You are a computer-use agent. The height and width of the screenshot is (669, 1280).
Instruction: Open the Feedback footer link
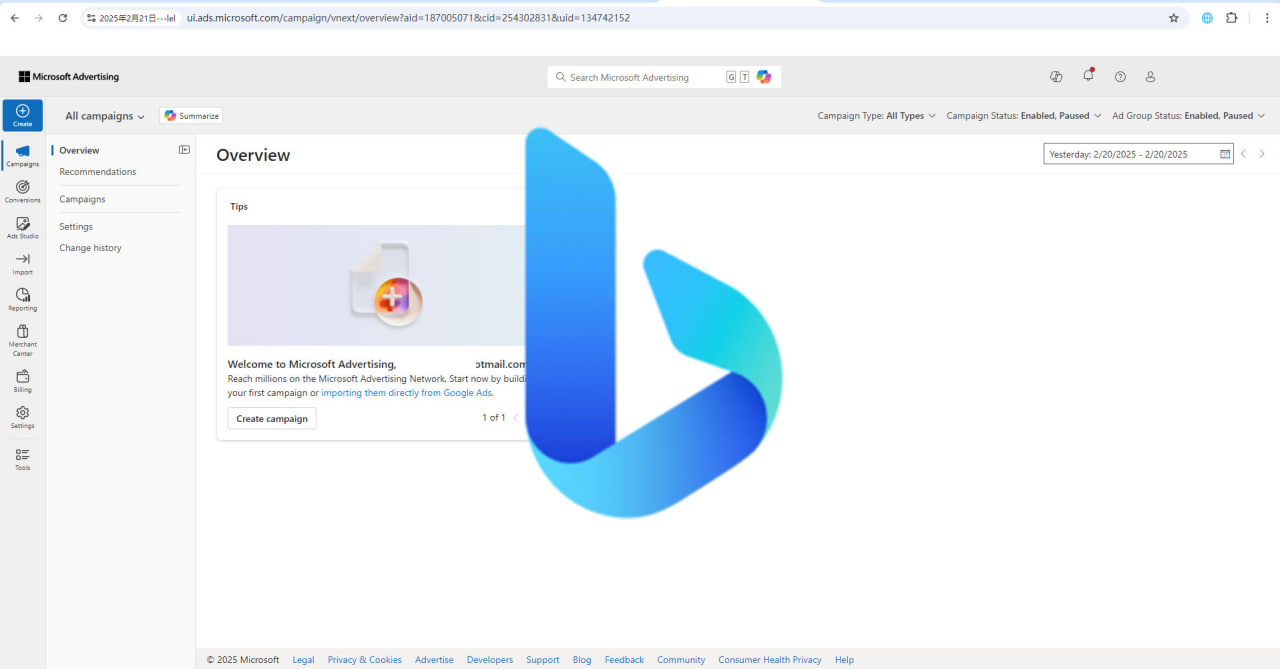[624, 660]
